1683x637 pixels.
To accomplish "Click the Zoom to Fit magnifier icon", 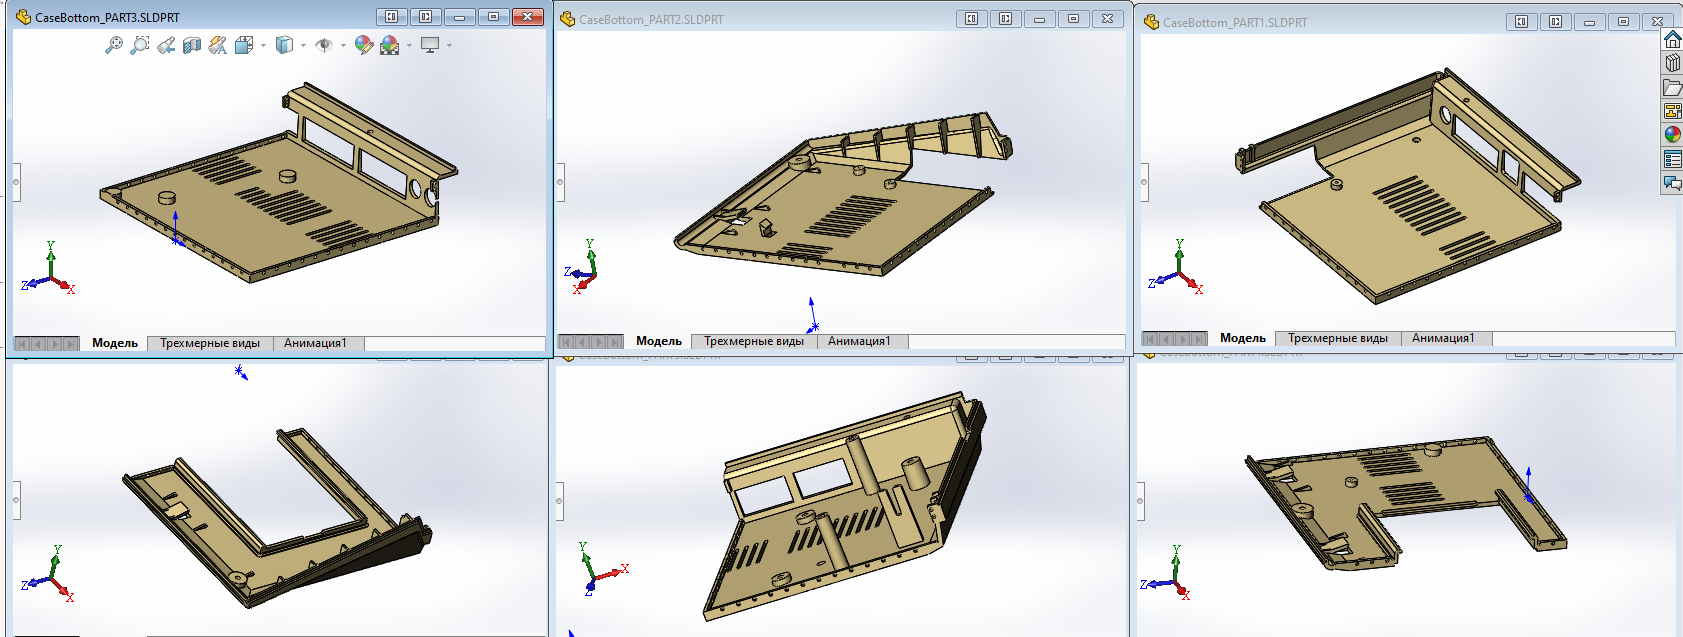I will click(x=114, y=45).
